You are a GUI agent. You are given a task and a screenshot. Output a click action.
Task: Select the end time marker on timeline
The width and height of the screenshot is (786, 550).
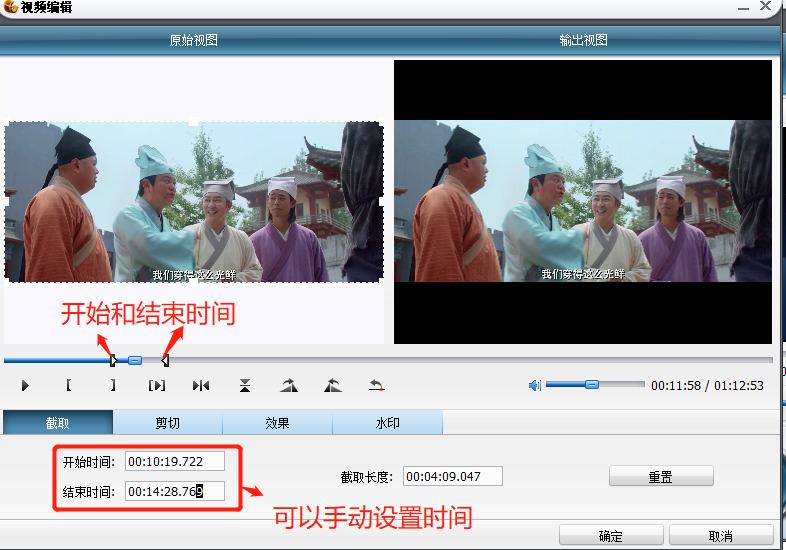[165, 360]
